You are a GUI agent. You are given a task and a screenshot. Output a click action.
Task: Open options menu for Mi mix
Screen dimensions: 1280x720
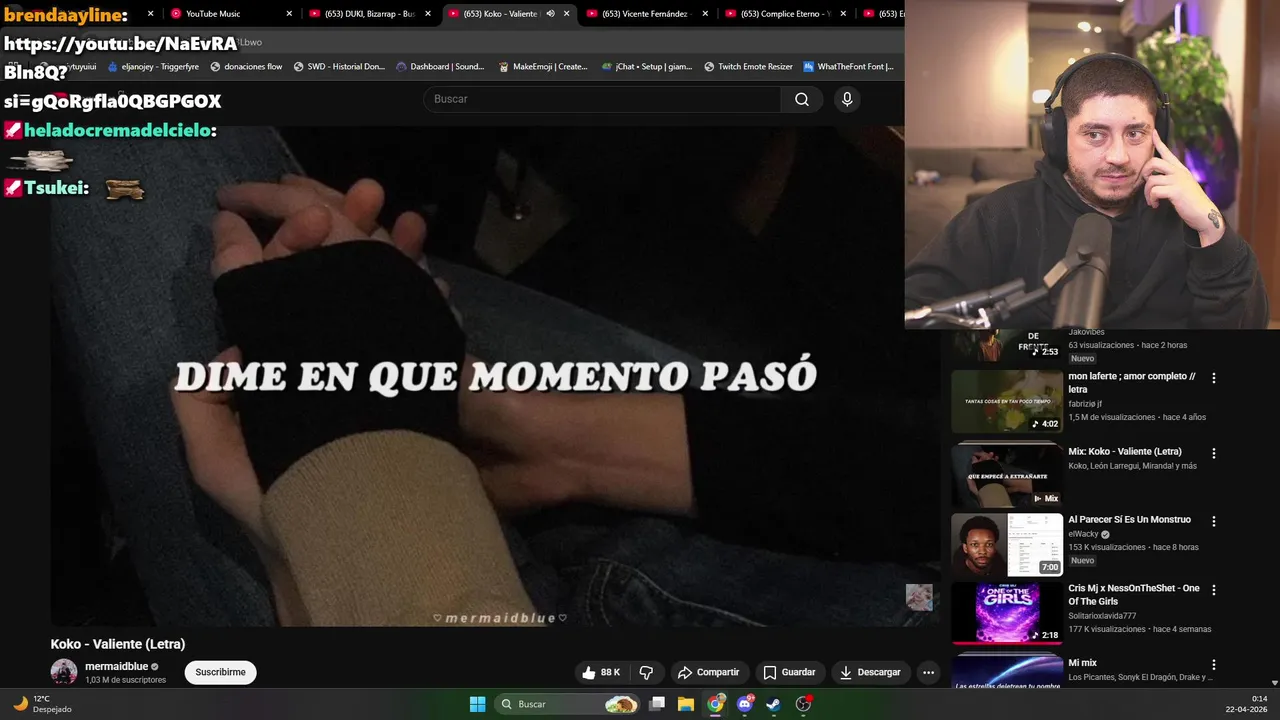pyautogui.click(x=1214, y=664)
